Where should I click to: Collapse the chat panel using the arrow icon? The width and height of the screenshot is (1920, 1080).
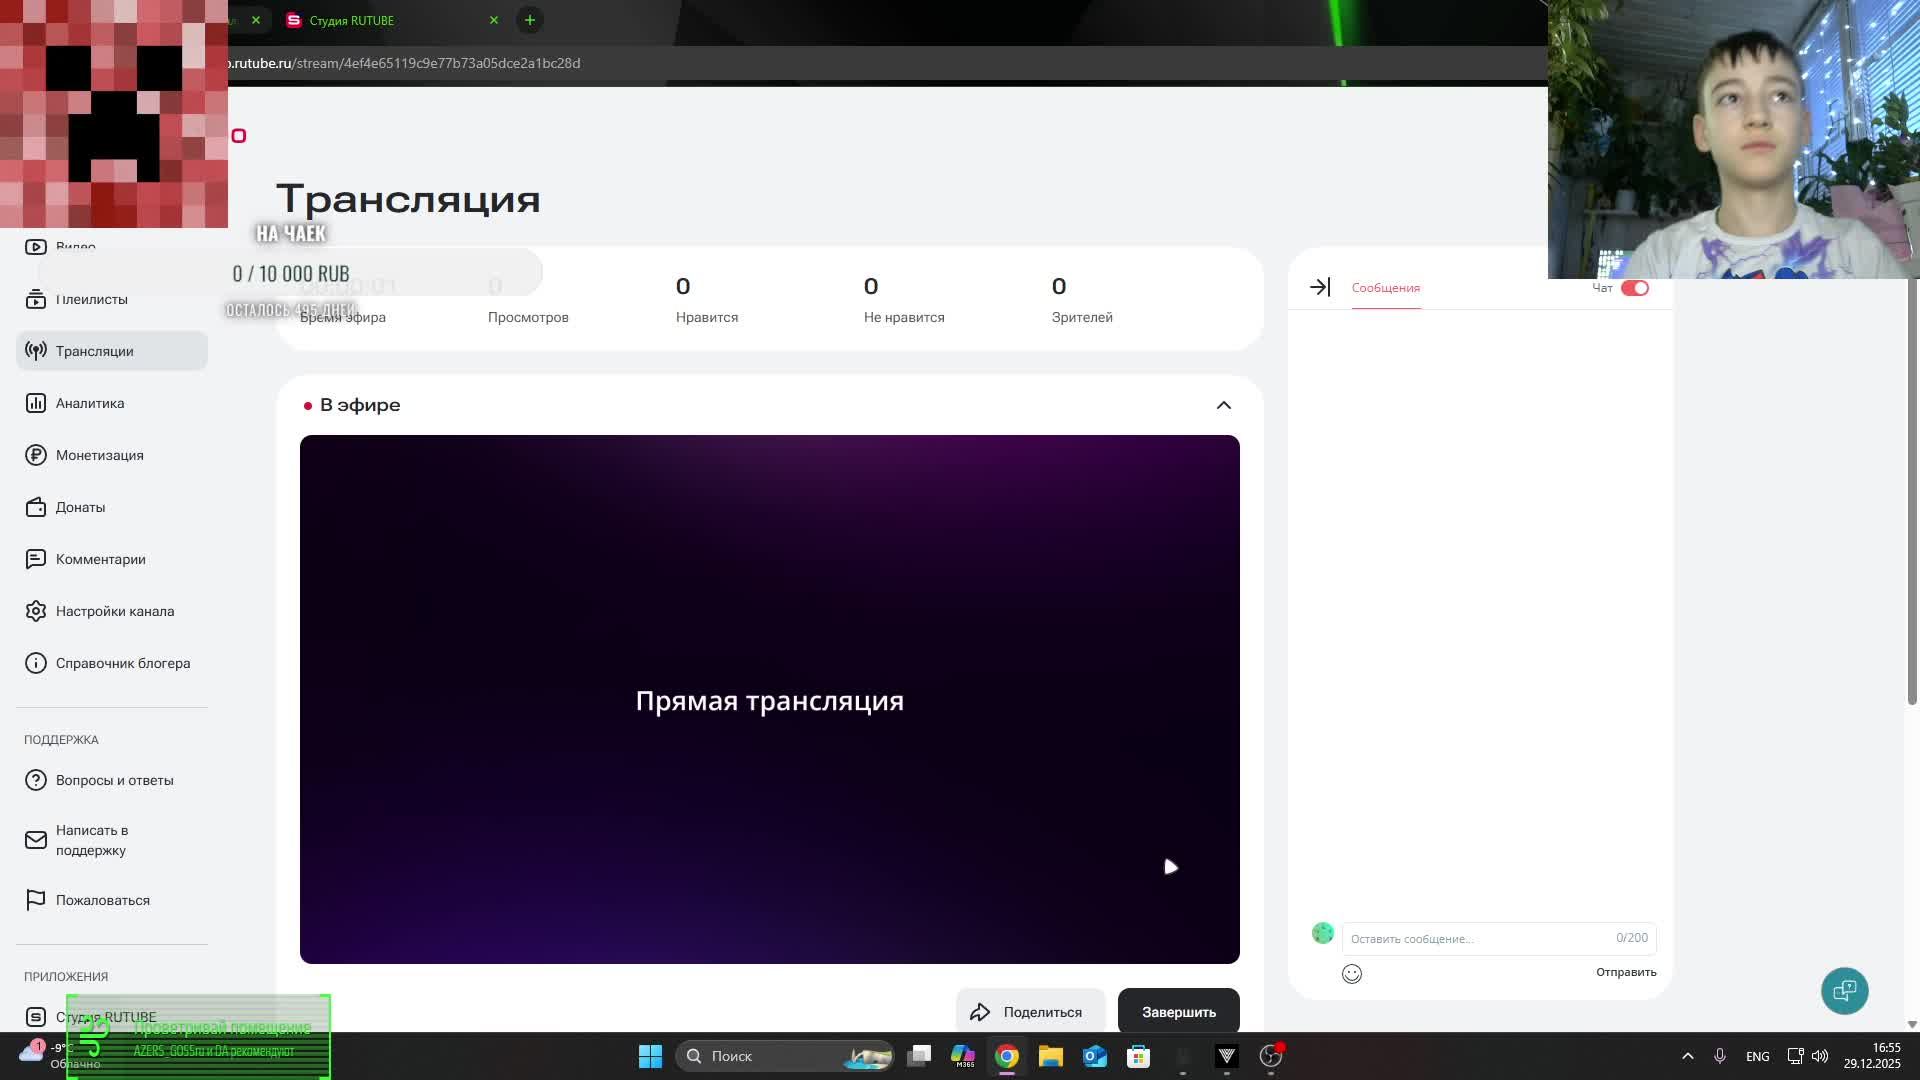[1320, 287]
